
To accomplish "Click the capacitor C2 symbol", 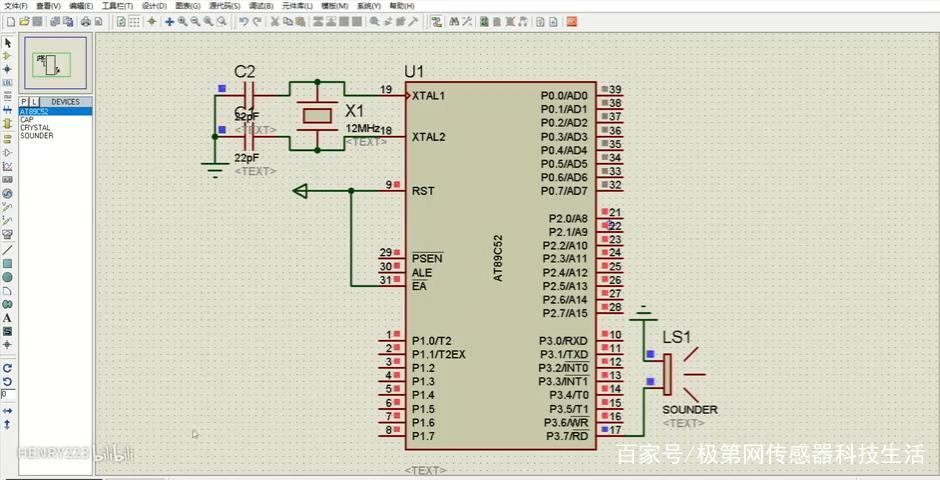I will 250,95.
